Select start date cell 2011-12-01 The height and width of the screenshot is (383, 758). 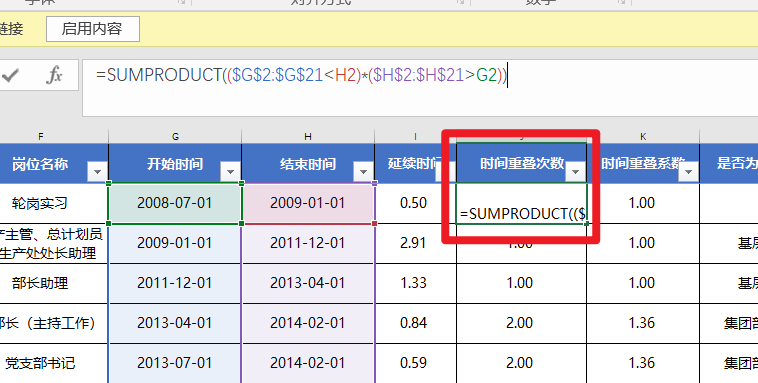(x=175, y=283)
